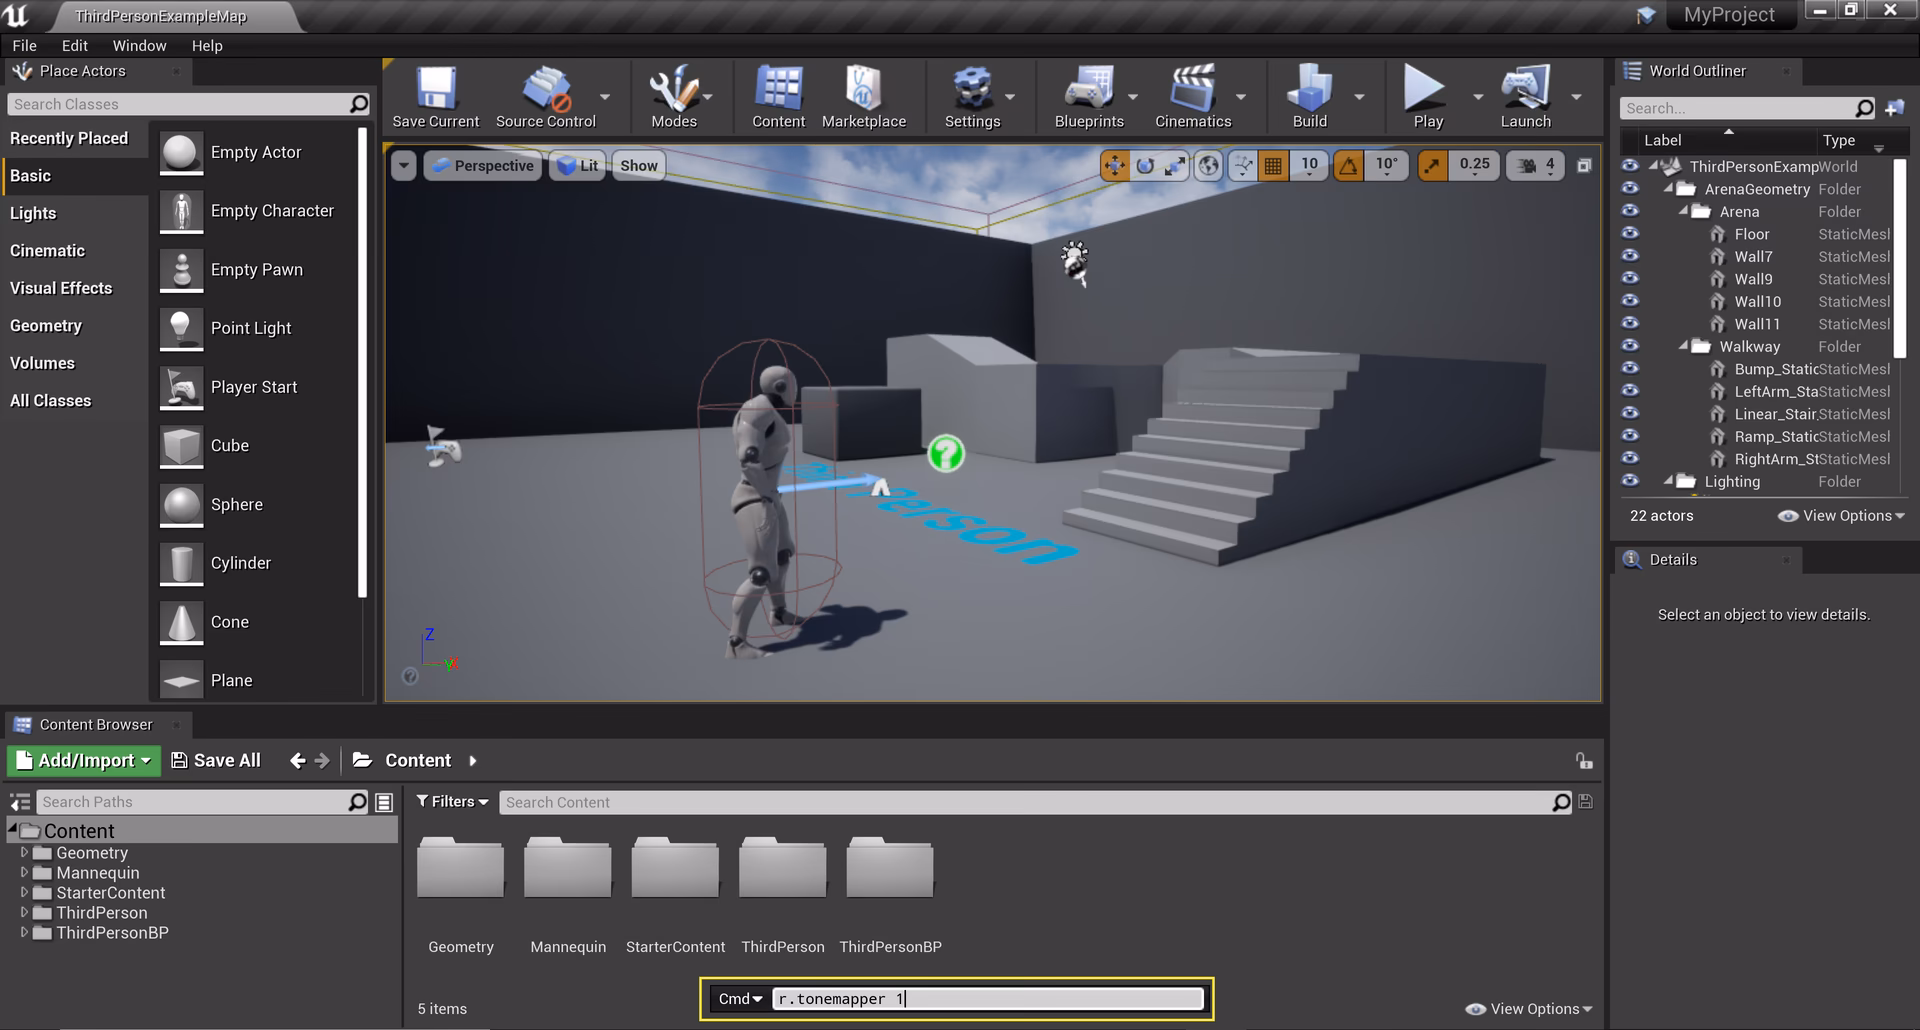This screenshot has height=1030, width=1920.
Task: Switch to the Place Actors tab
Action: point(80,71)
